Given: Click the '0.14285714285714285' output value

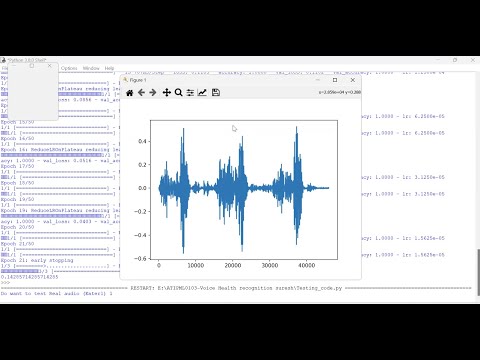Looking at the screenshot, I should coord(29,277).
